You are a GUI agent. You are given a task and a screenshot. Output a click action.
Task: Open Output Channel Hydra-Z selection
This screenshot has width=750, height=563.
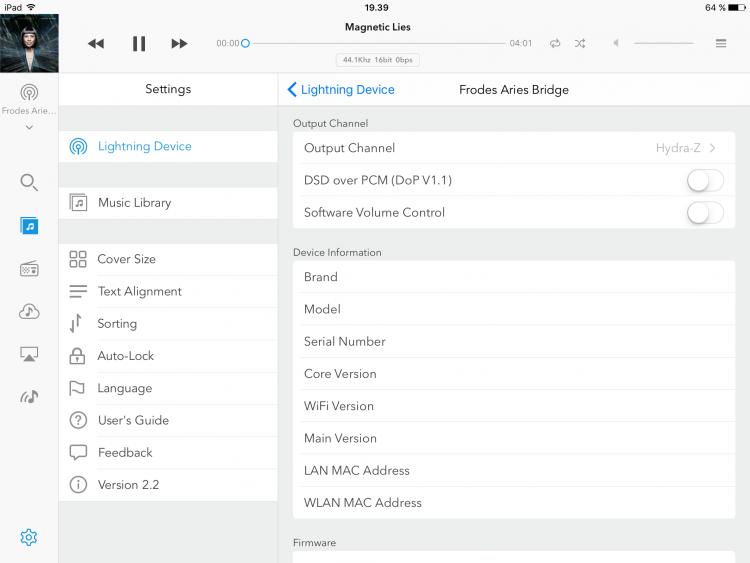point(514,148)
